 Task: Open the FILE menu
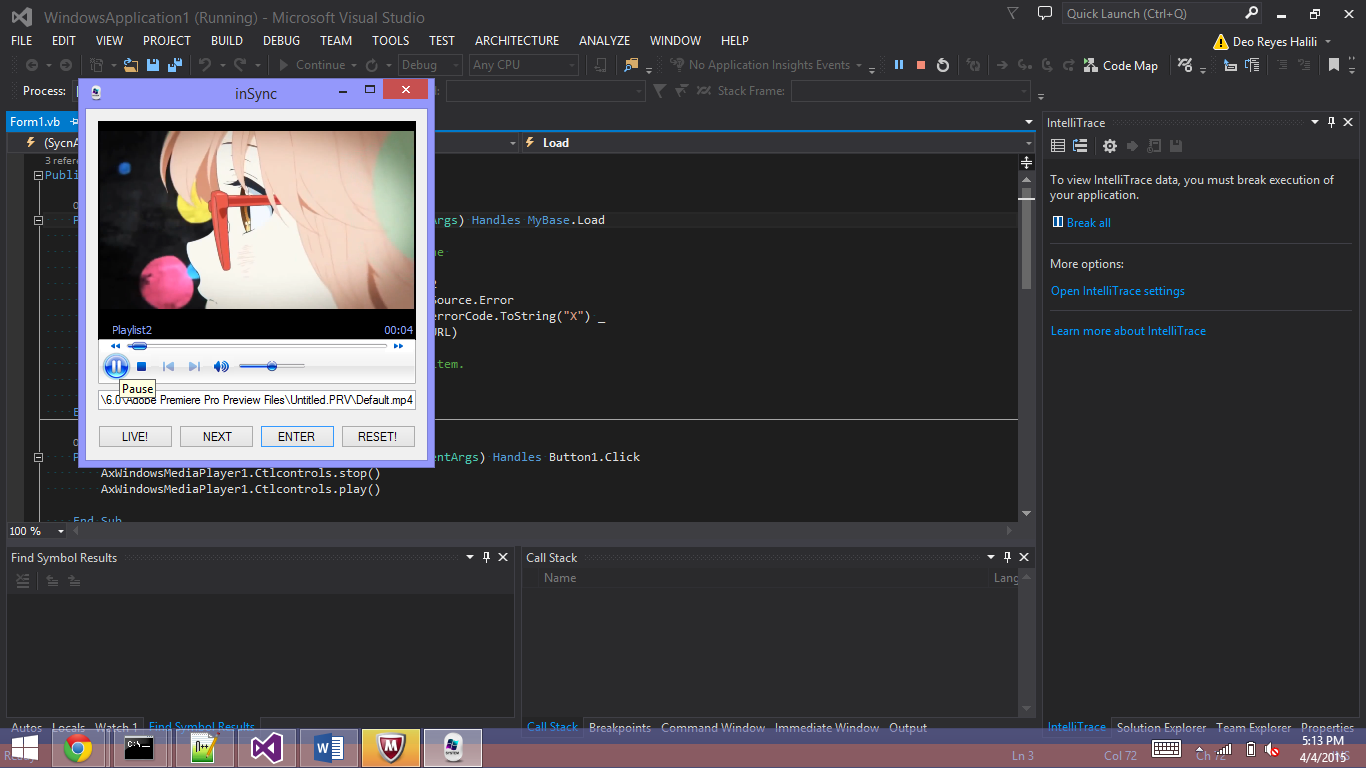[x=21, y=41]
